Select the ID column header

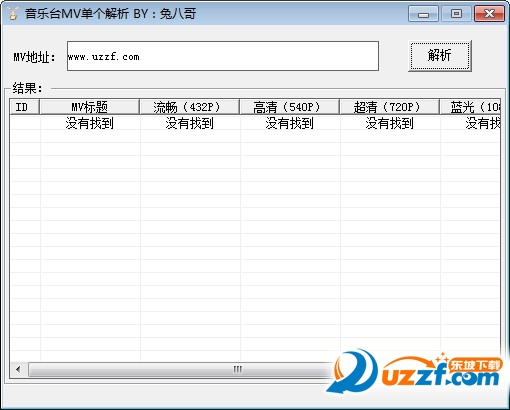pyautogui.click(x=24, y=107)
